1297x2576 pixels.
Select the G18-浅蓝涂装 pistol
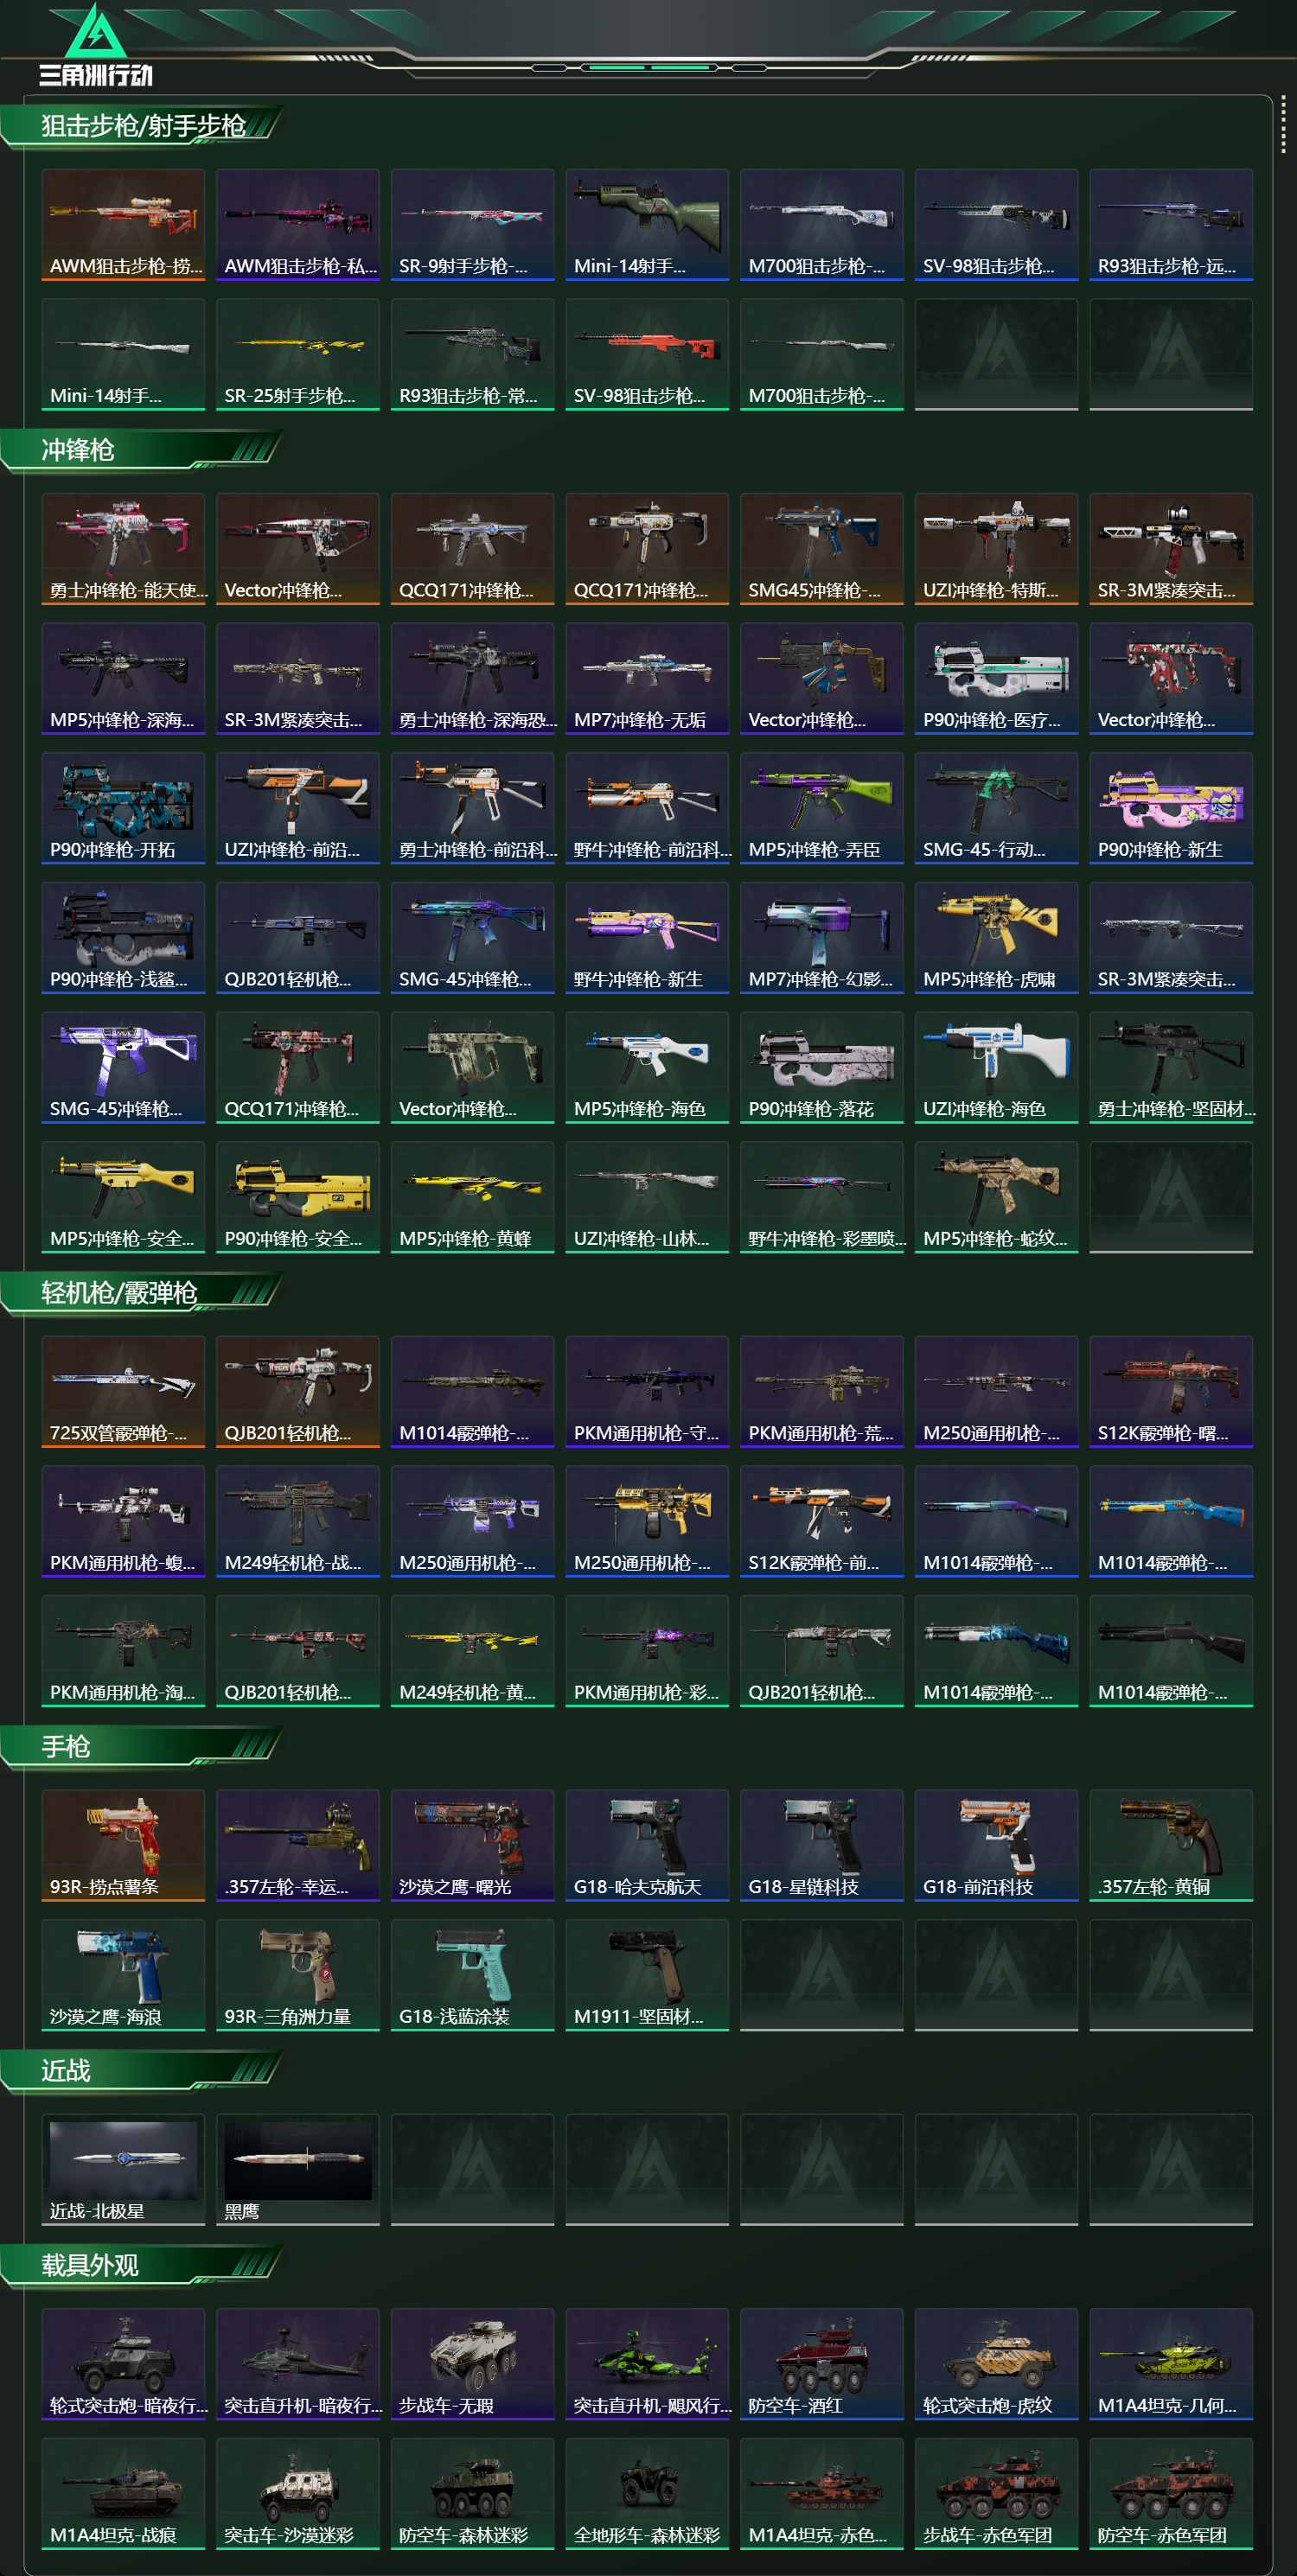click(x=472, y=1975)
